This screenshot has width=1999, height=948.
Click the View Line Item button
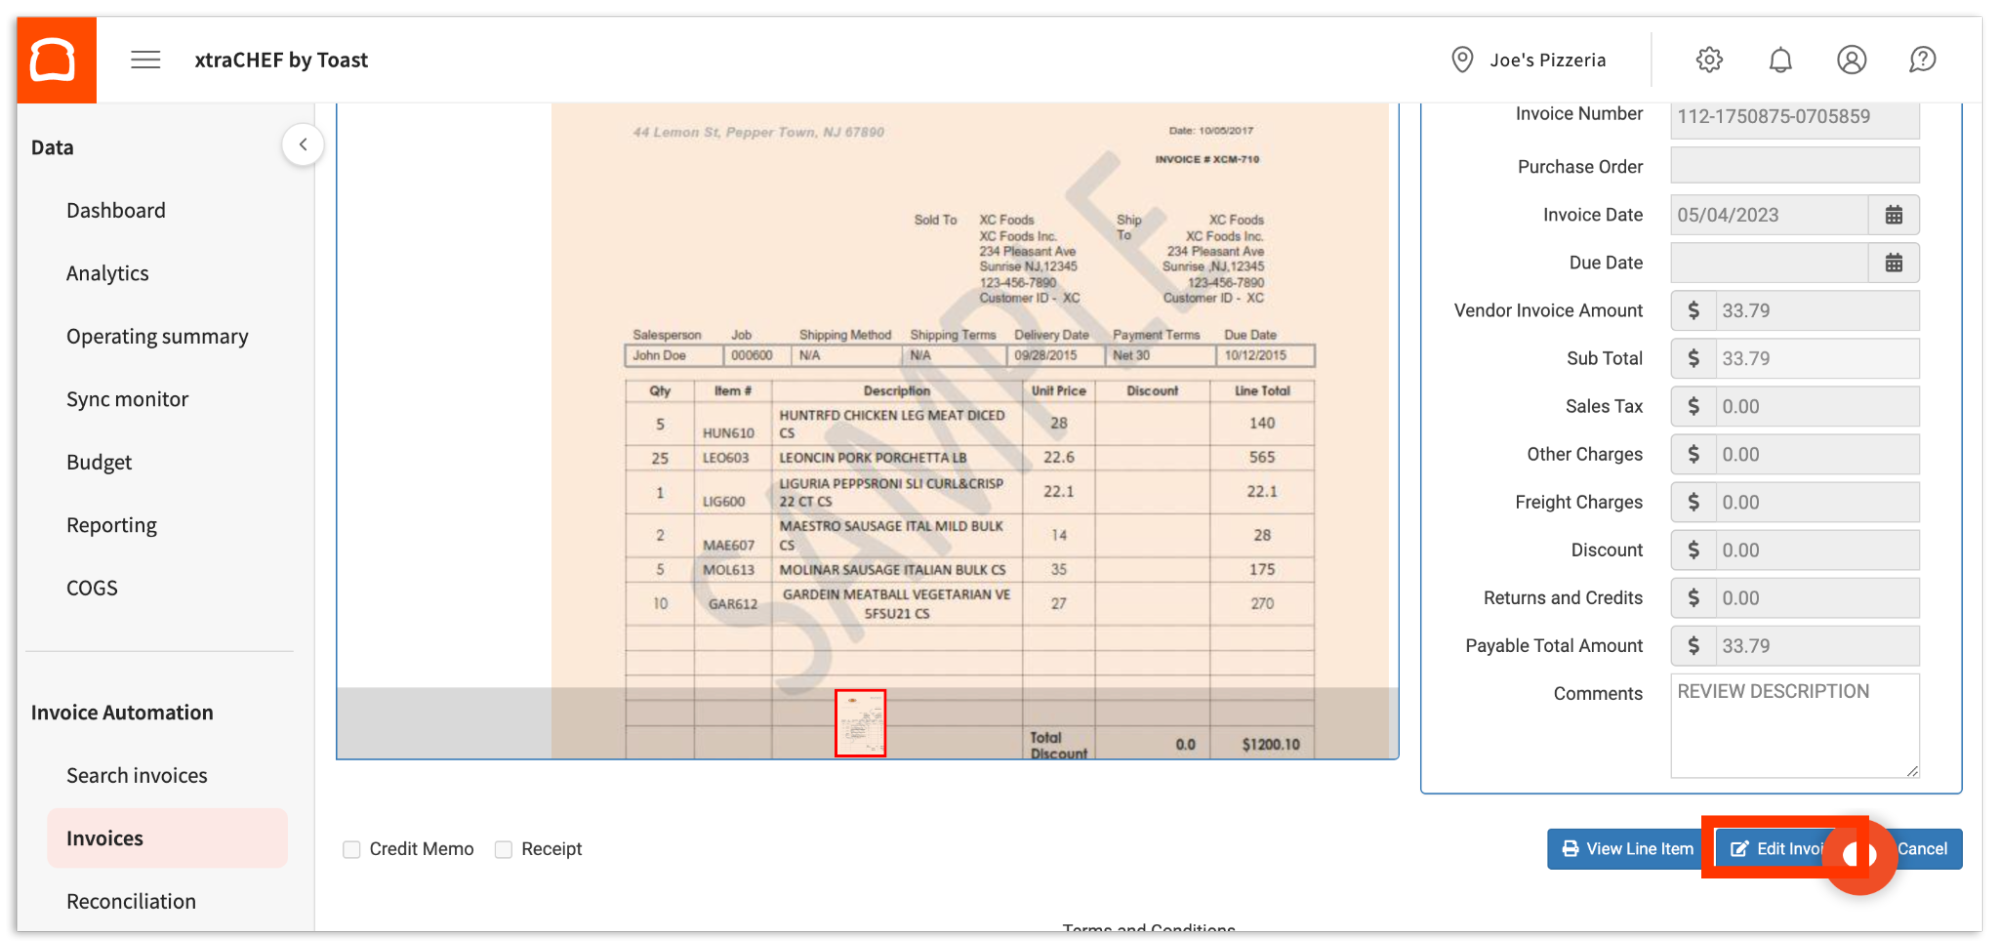[1624, 848]
